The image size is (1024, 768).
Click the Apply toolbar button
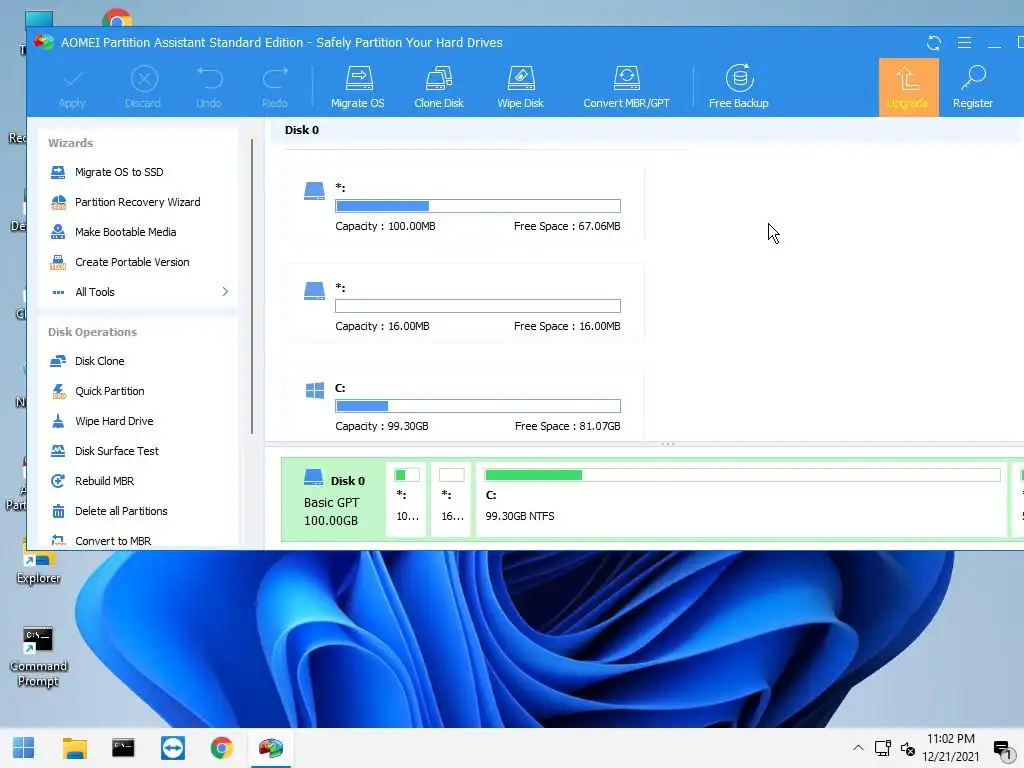72,88
